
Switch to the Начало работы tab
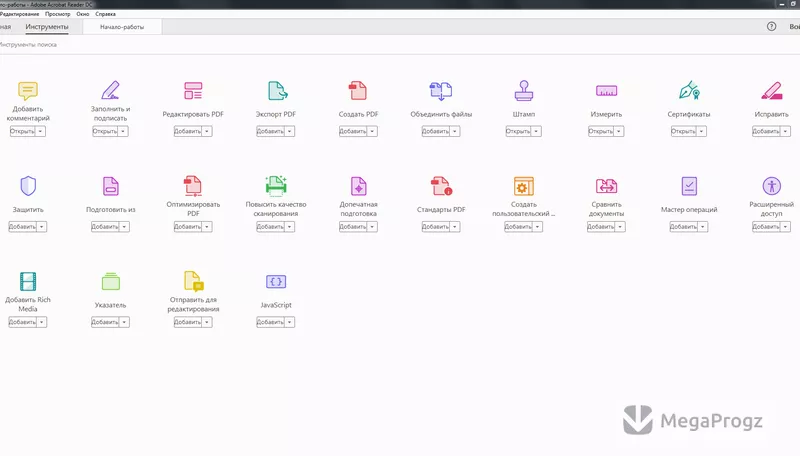point(122,27)
